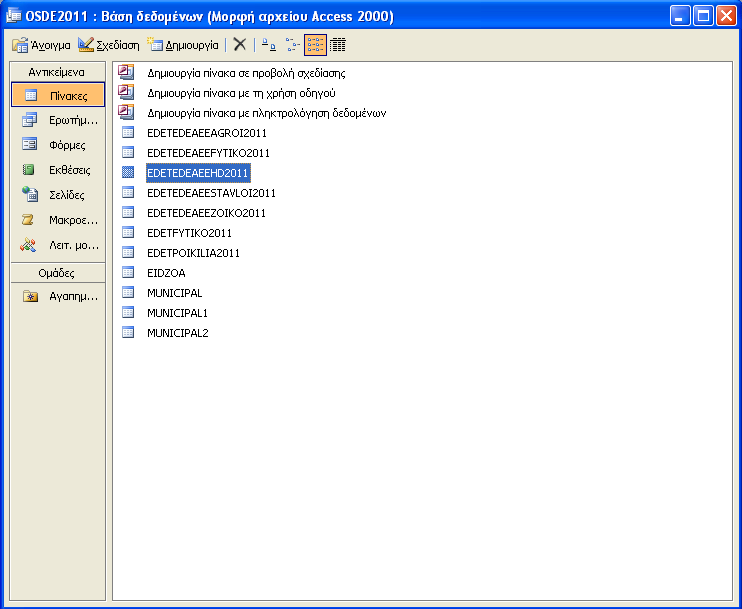
Task: Select Πίνακες (Tables) in objects bar
Action: point(58,95)
